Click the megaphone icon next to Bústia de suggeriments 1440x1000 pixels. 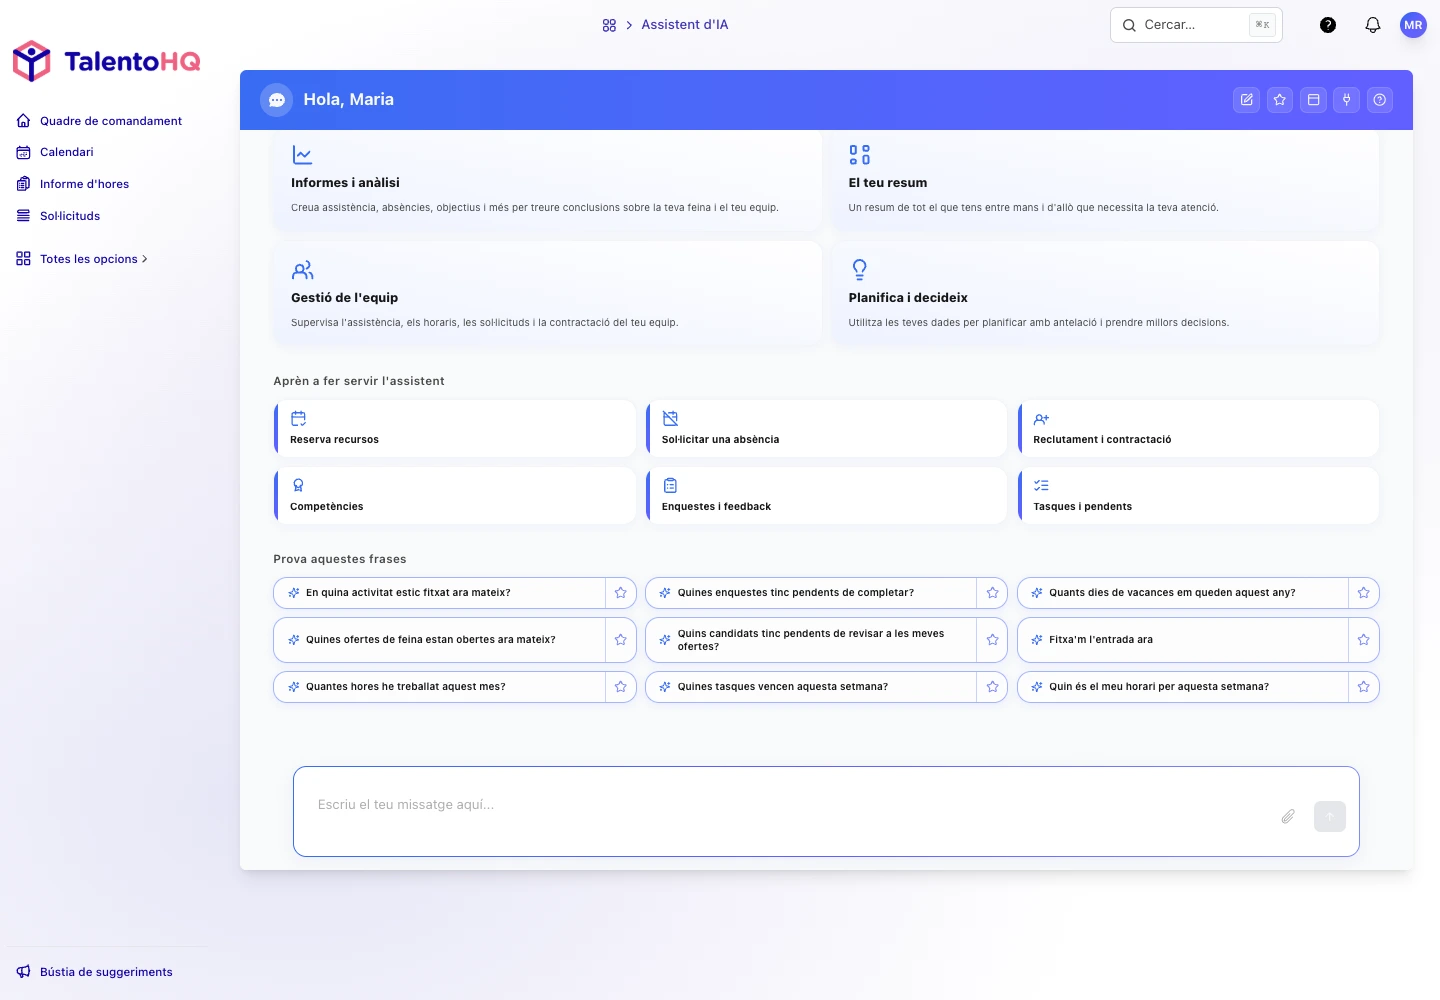[x=23, y=972]
